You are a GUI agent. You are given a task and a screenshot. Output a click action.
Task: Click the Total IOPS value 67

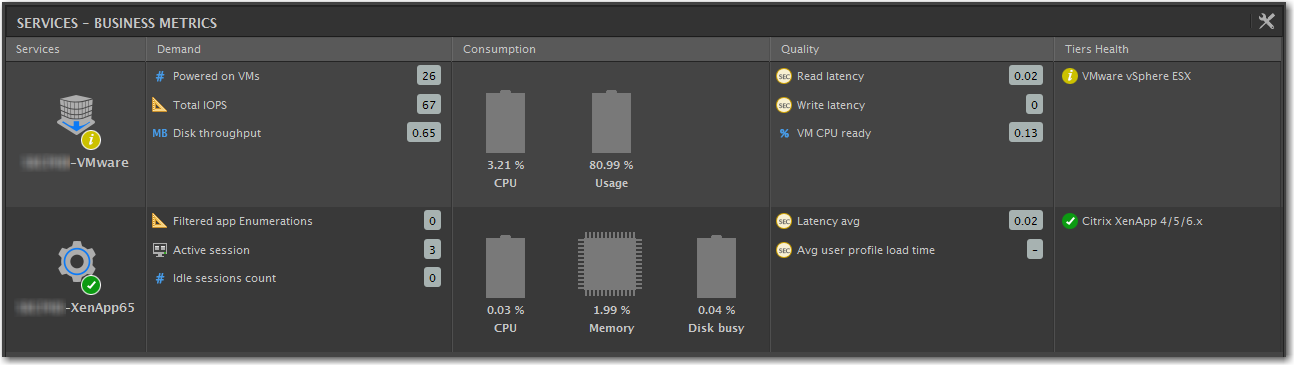pyautogui.click(x=429, y=104)
